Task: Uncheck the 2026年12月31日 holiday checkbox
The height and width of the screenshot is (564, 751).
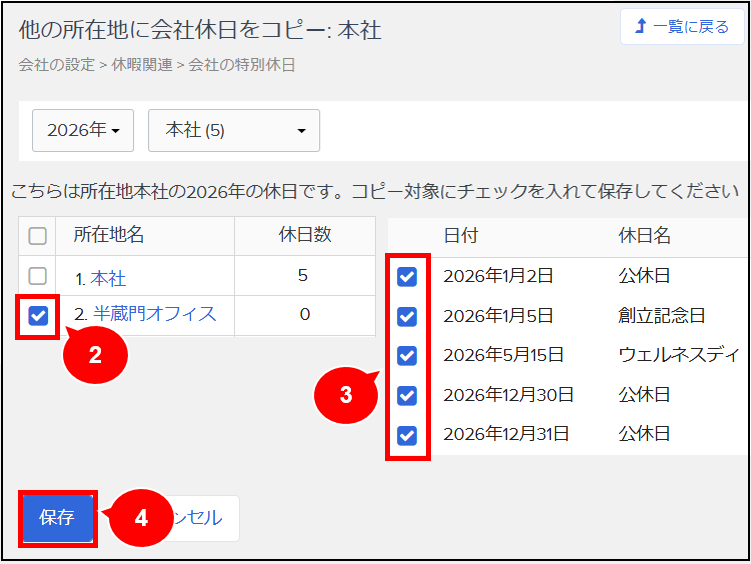Action: click(x=407, y=434)
